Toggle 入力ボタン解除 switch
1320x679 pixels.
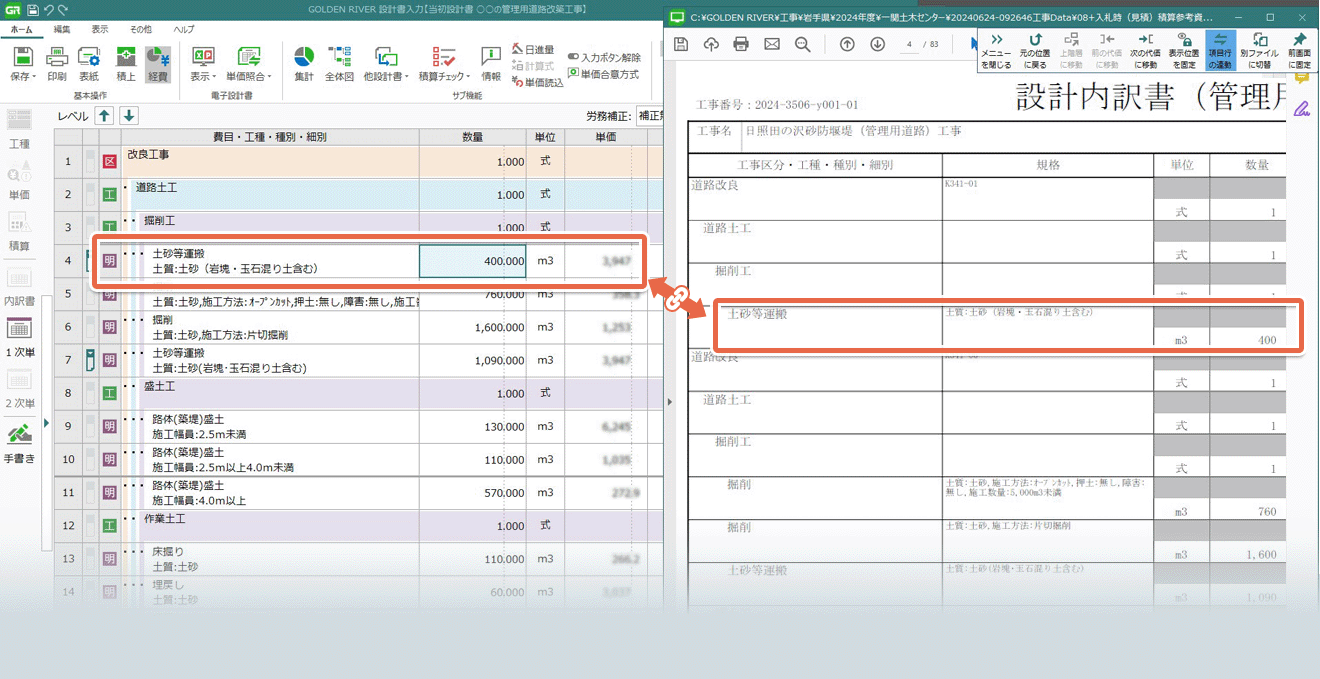604,58
